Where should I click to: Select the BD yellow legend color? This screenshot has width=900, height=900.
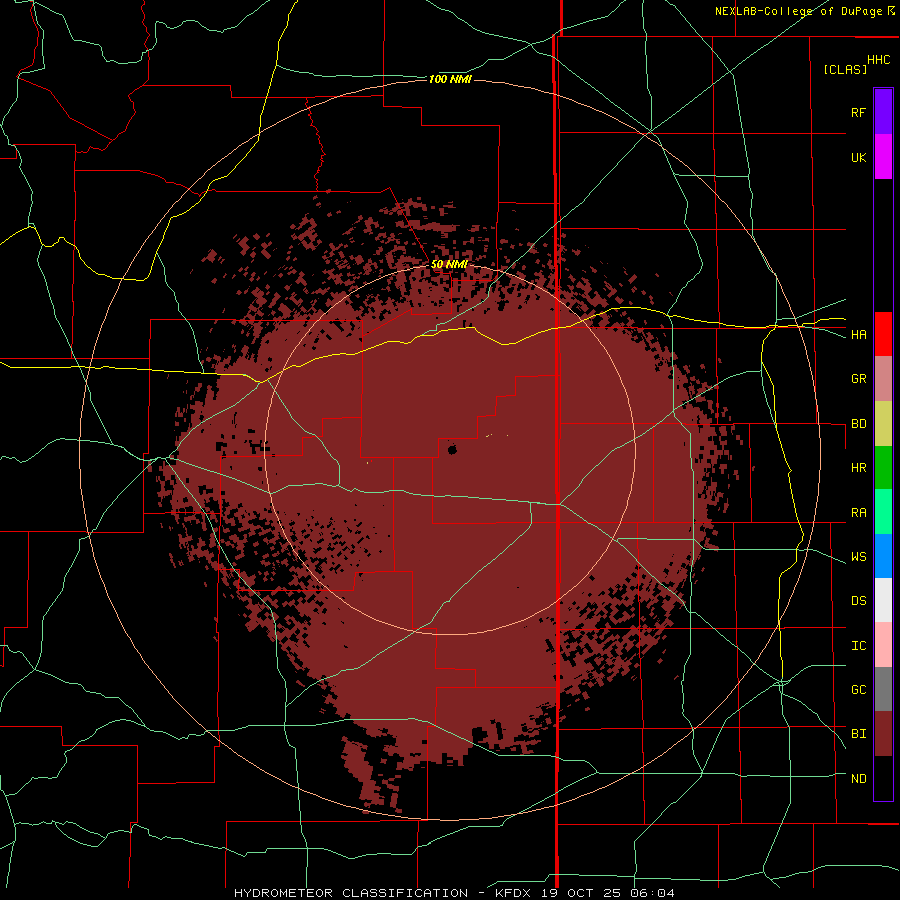point(883,424)
